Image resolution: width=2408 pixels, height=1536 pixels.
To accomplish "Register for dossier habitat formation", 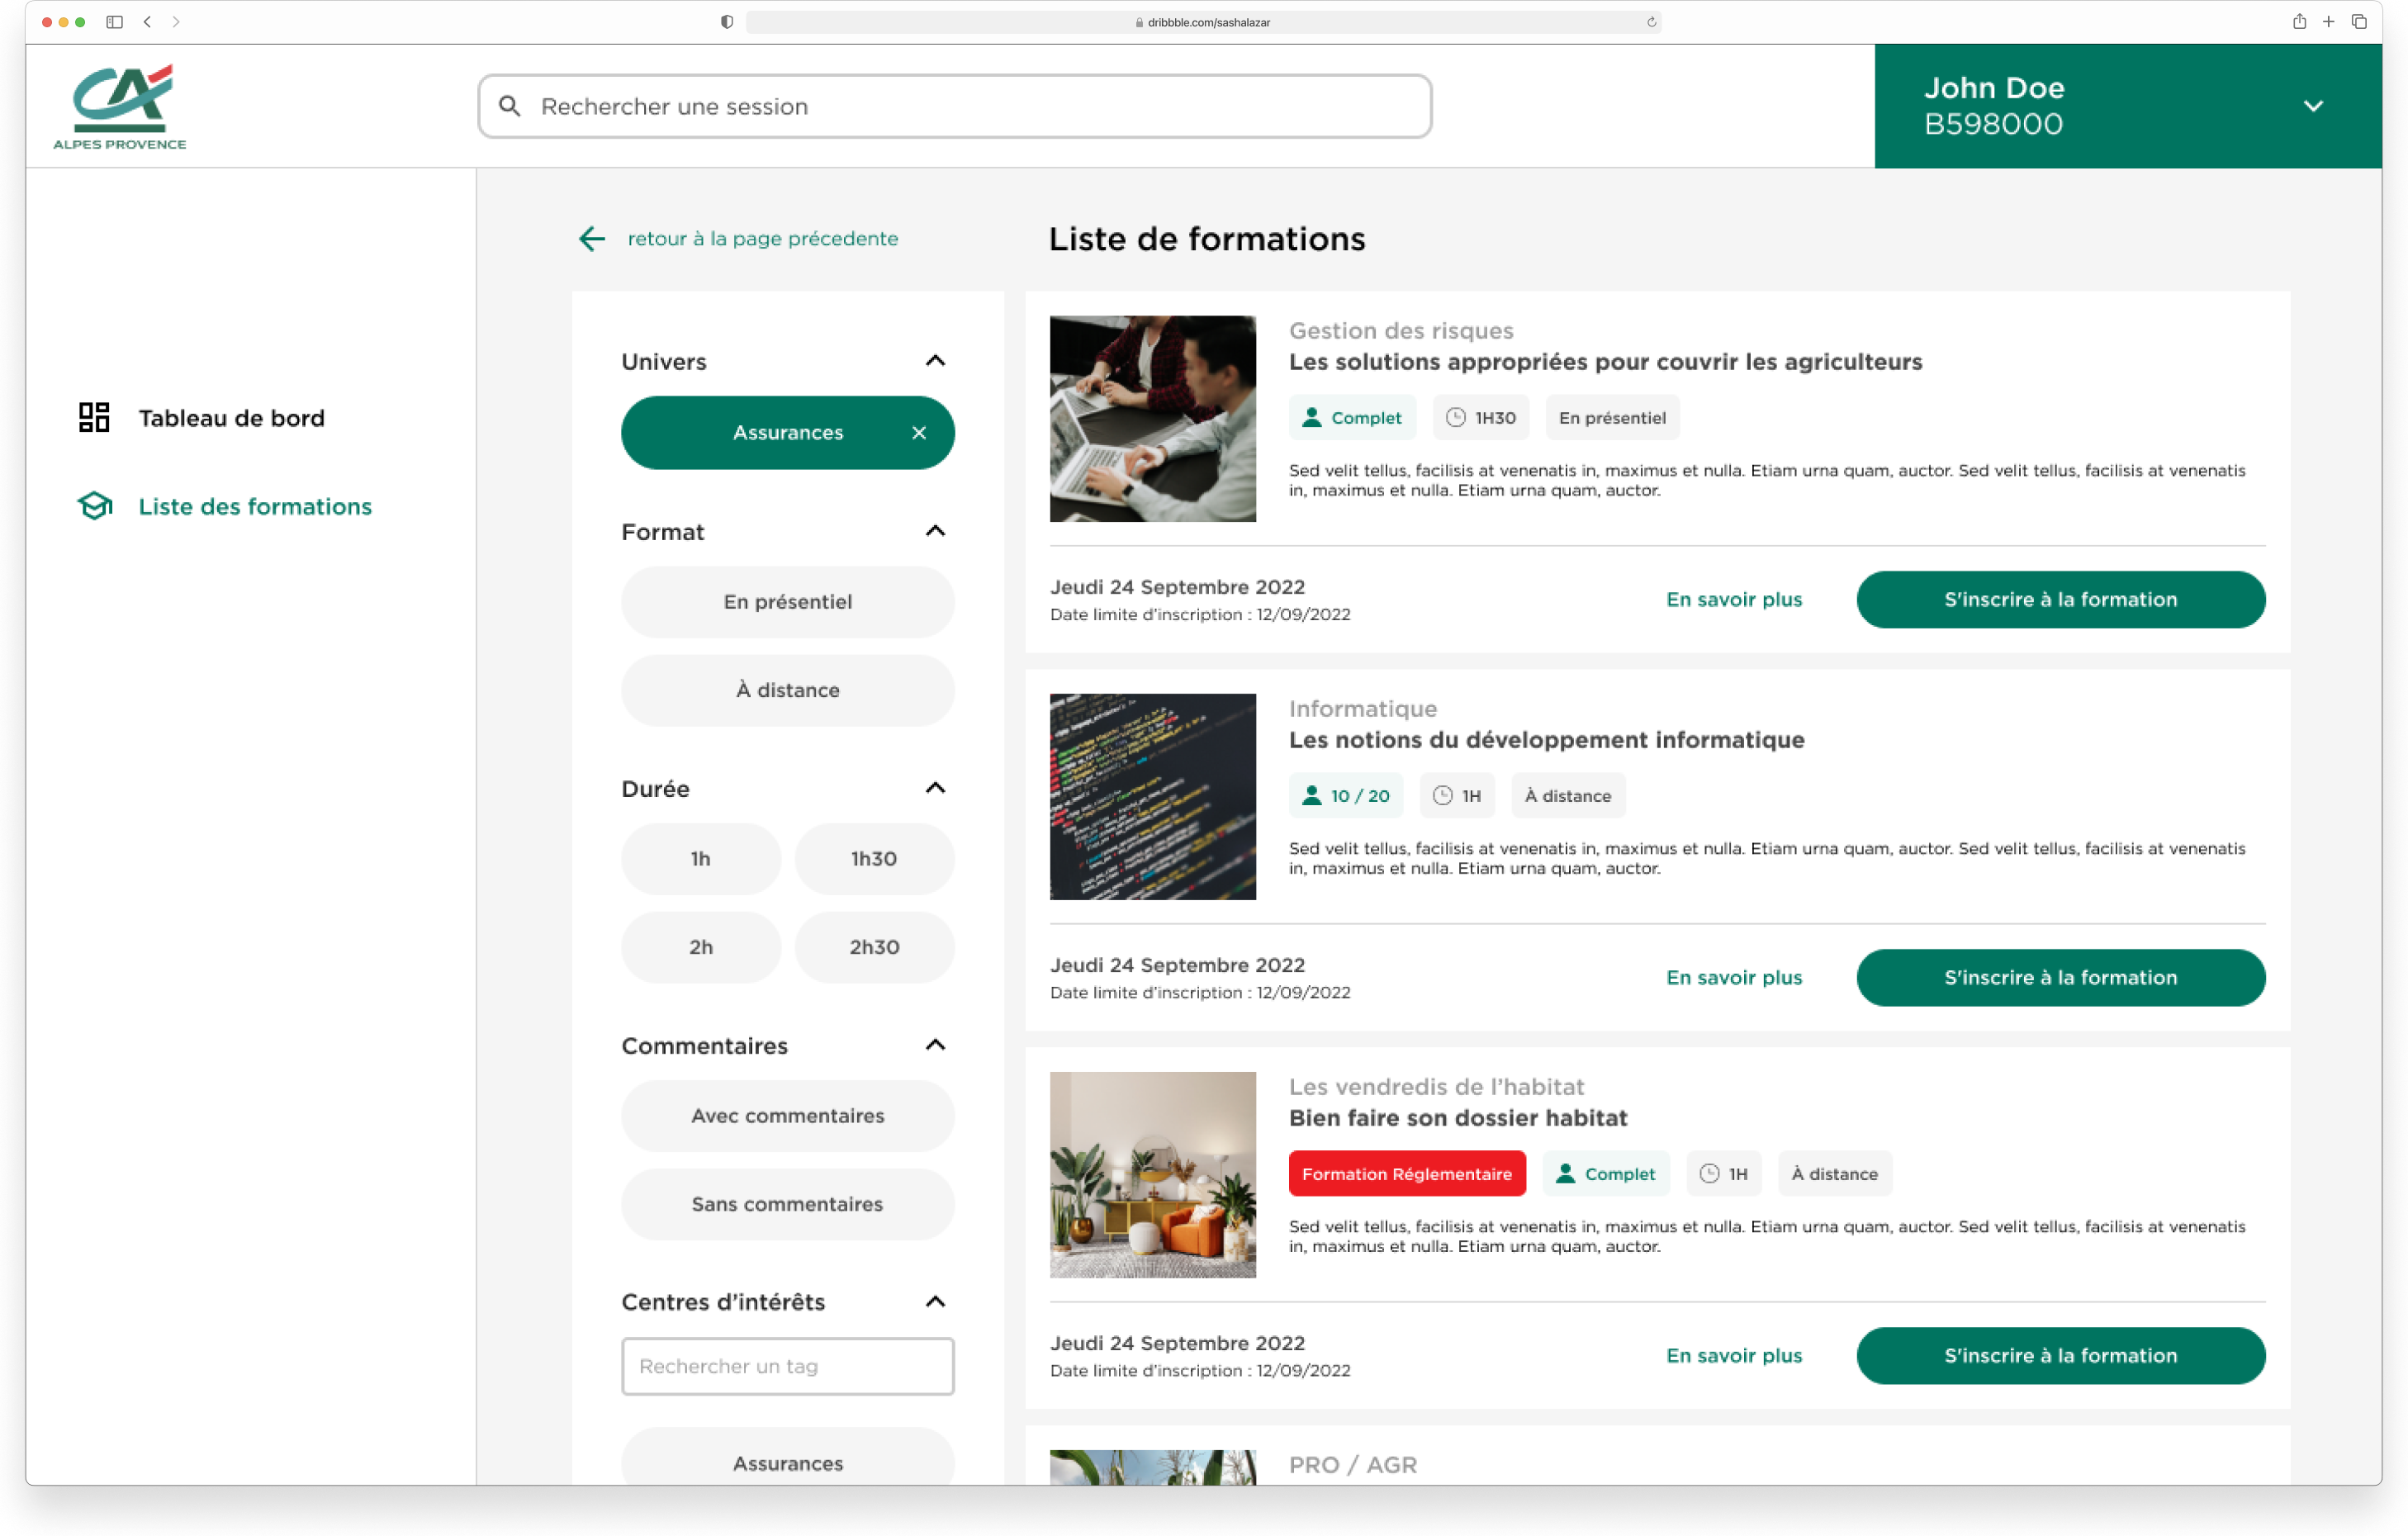I will (x=2061, y=1356).
